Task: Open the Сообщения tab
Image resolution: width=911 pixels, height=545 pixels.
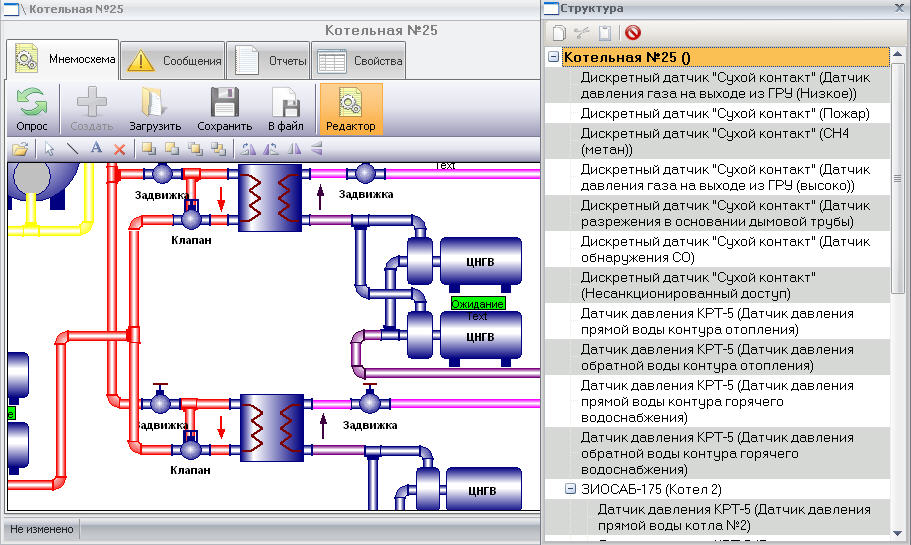Action: pos(173,60)
